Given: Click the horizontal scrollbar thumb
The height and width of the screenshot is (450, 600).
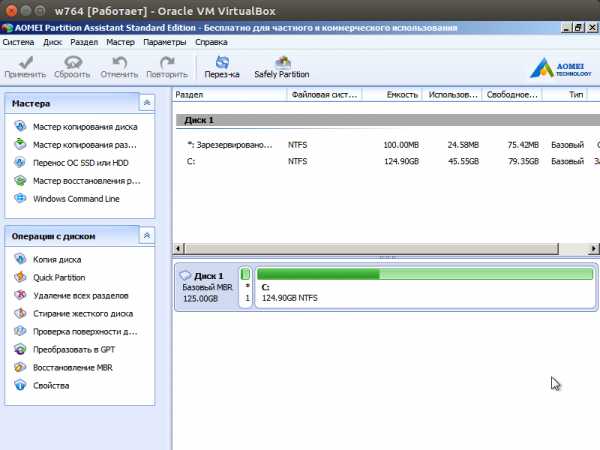Looking at the screenshot, I should pos(371,248).
